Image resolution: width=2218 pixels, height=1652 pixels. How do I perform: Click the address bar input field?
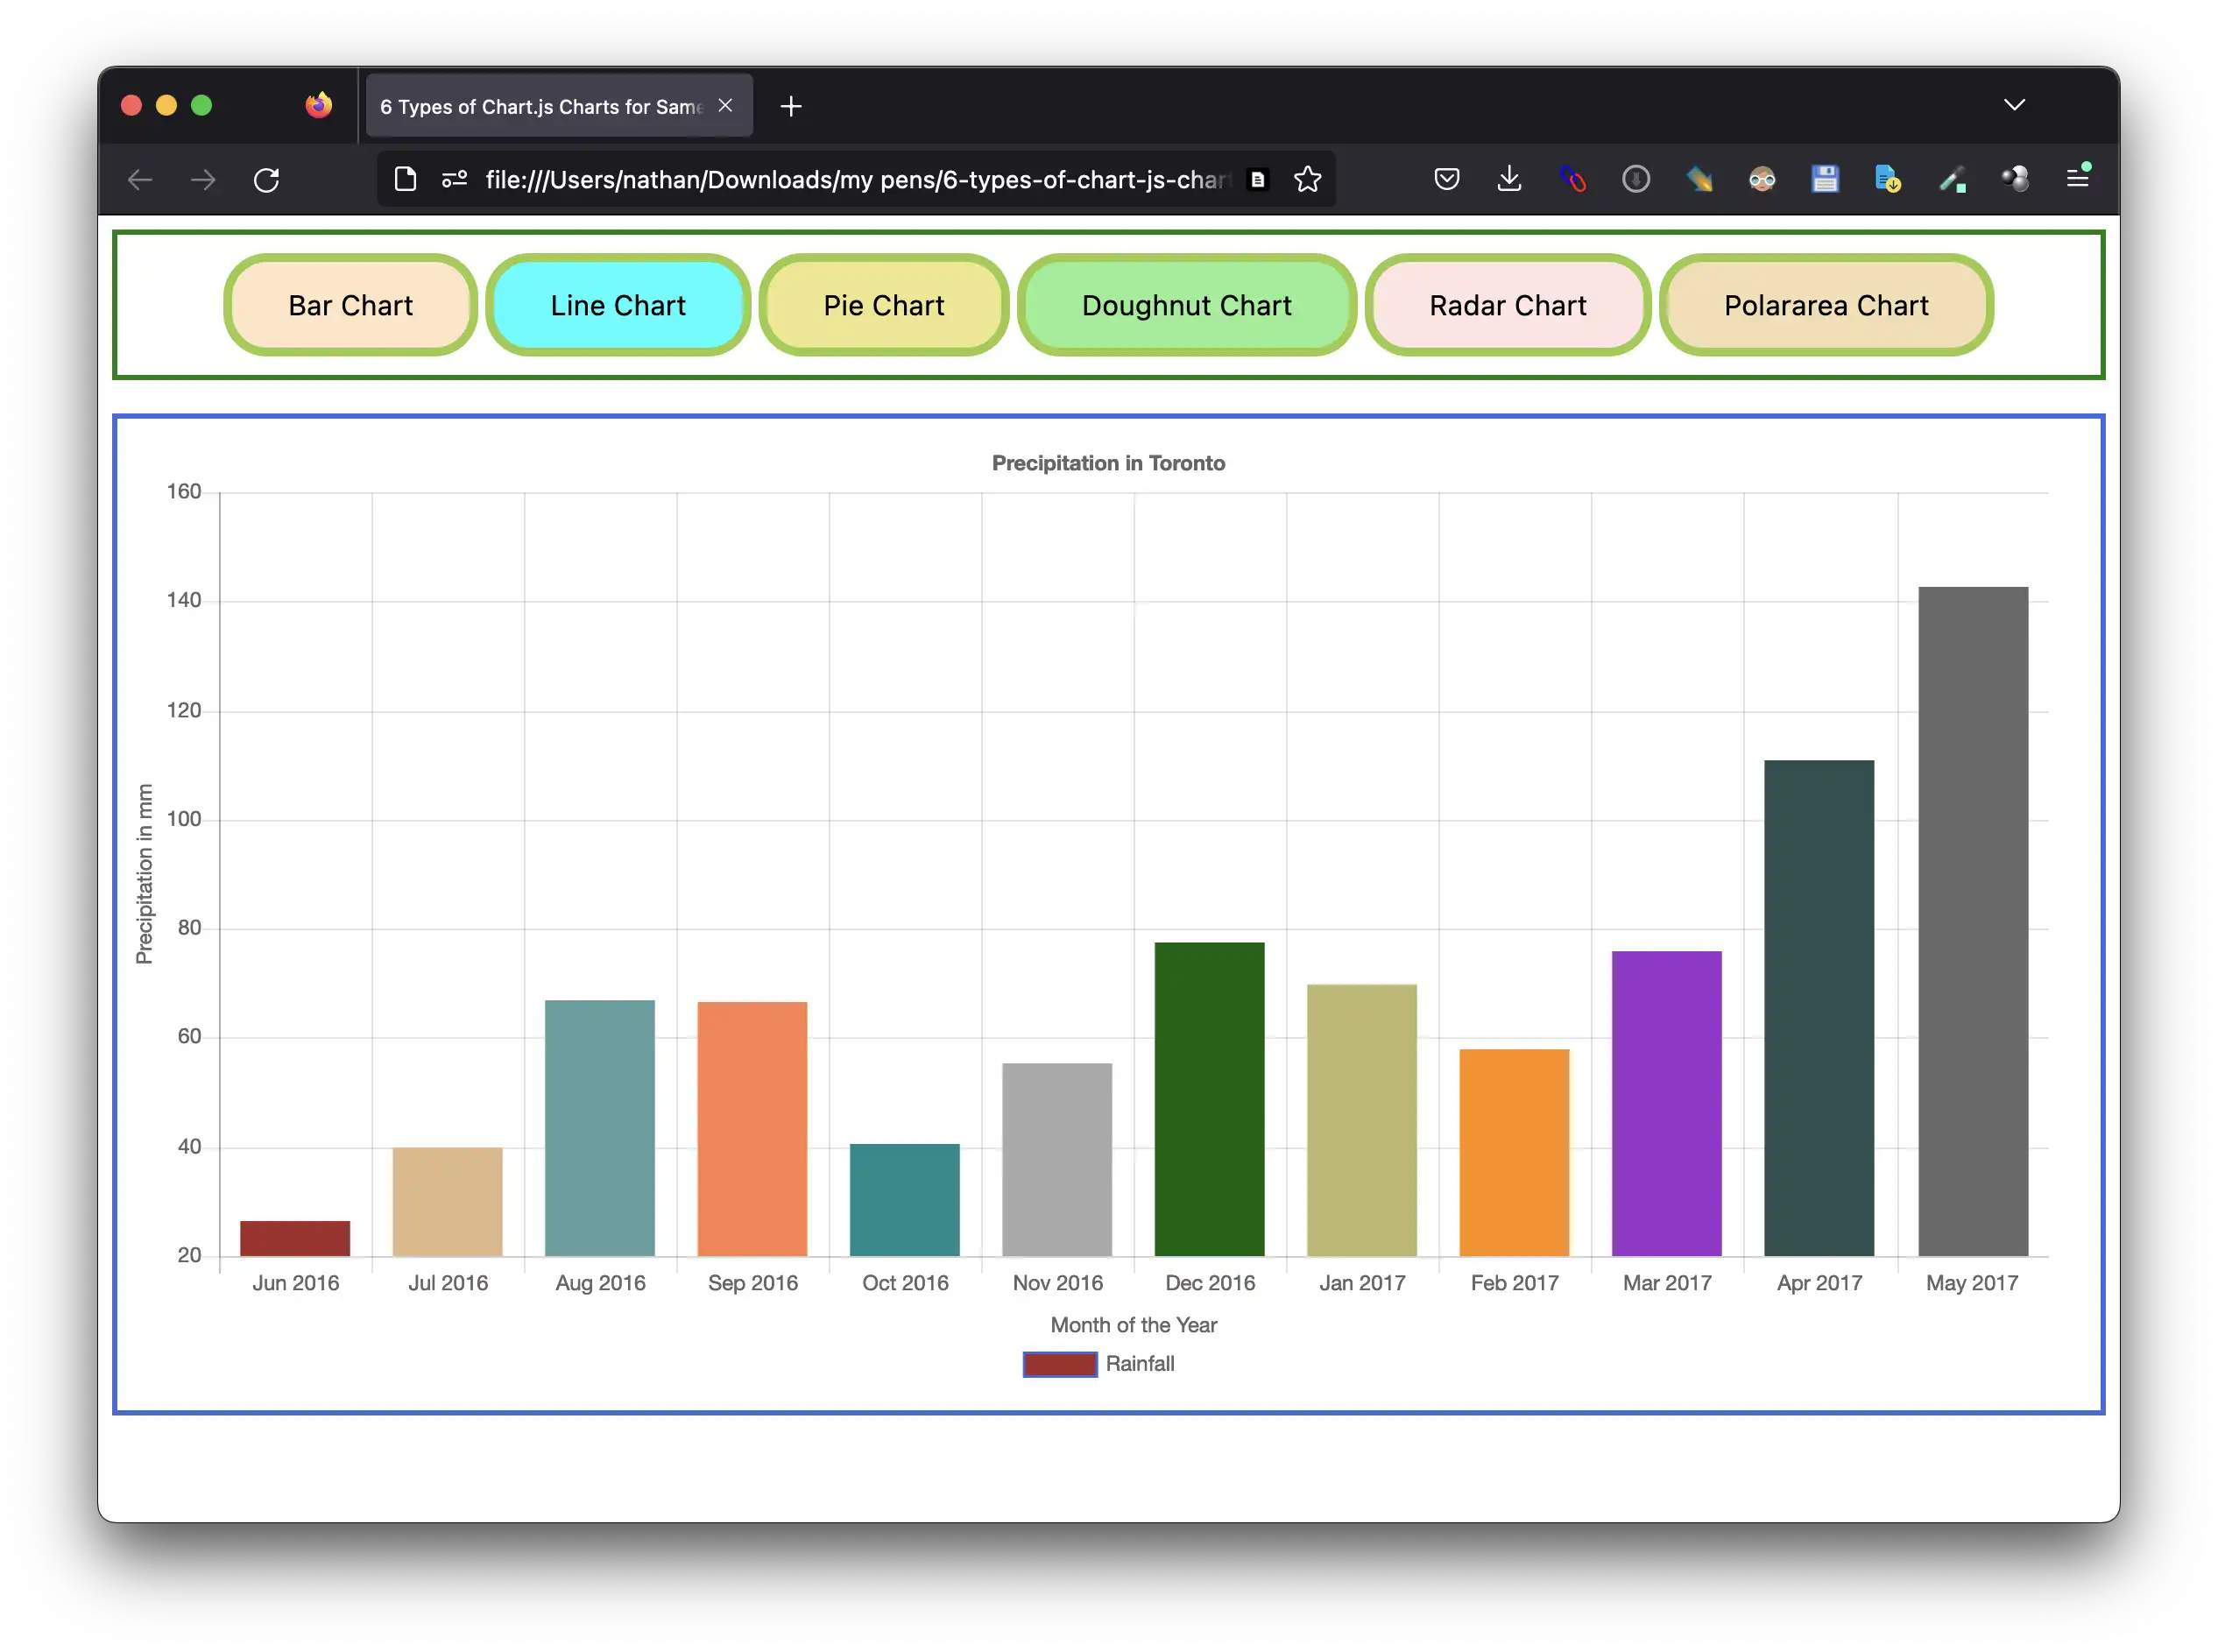849,179
